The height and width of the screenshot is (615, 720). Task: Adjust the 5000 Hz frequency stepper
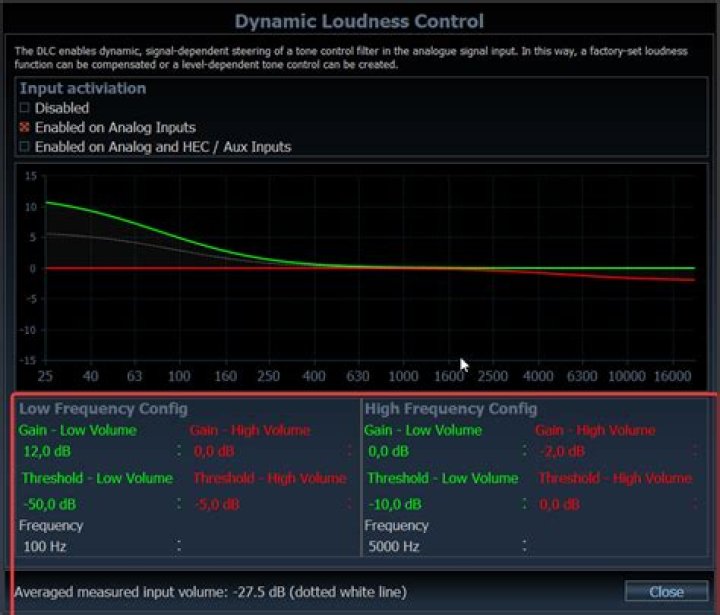coord(524,546)
